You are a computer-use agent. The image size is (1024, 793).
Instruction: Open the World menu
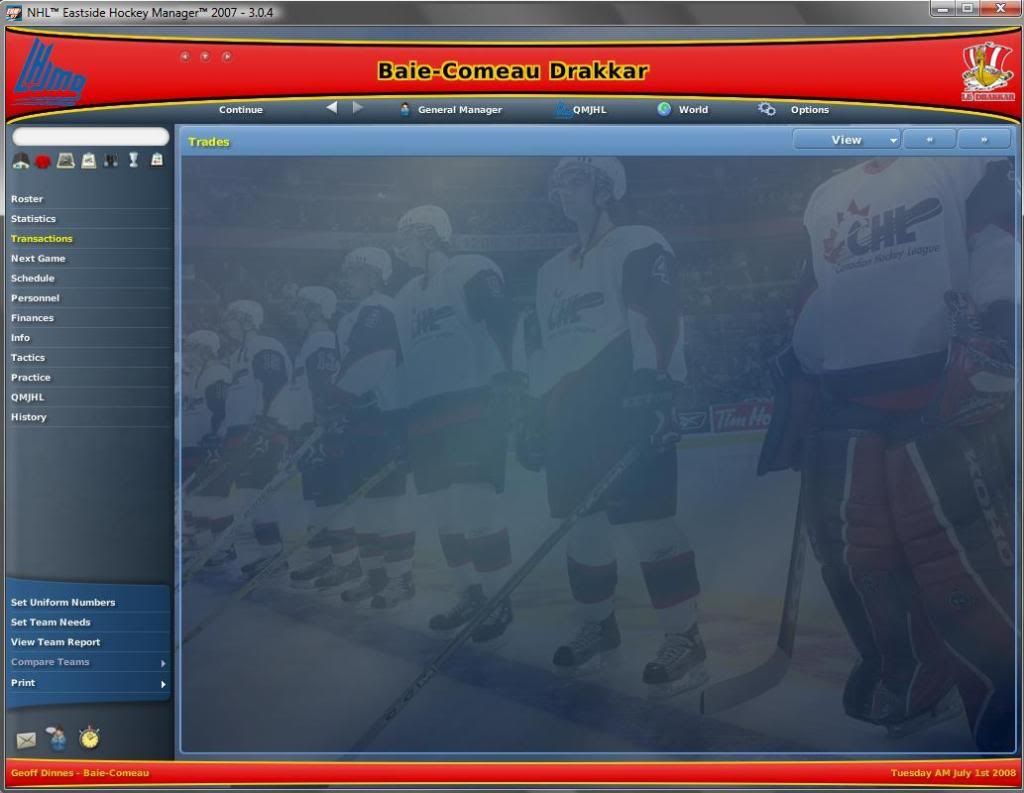click(x=693, y=110)
